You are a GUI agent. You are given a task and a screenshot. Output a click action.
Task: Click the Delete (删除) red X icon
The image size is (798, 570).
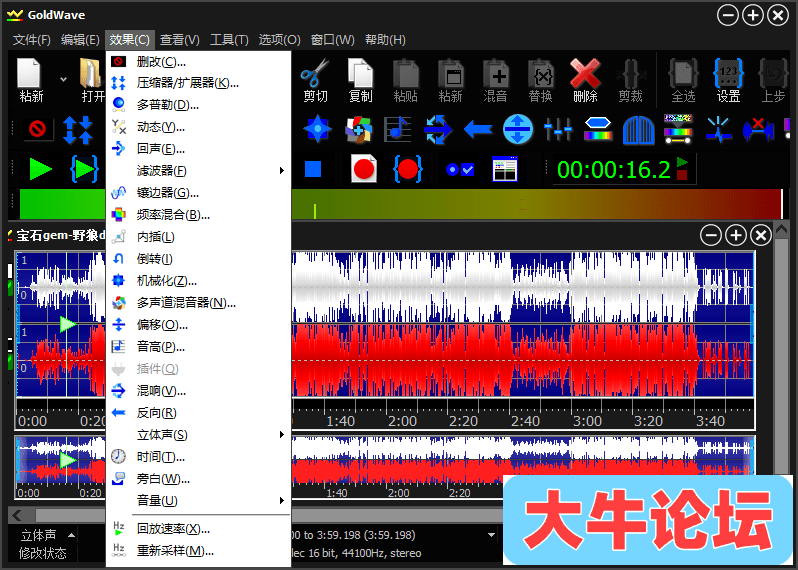coord(585,74)
